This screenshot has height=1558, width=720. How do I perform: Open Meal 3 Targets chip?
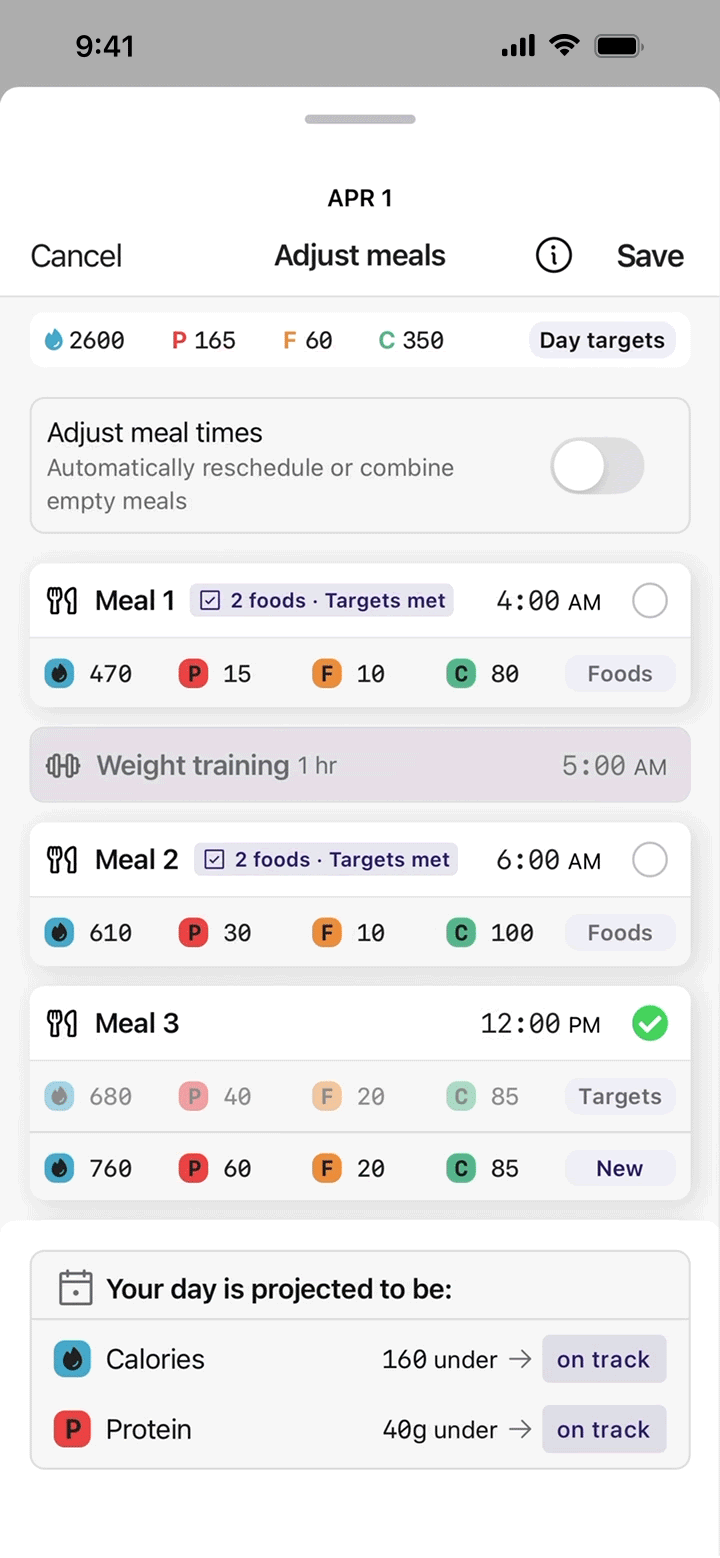click(x=619, y=1097)
